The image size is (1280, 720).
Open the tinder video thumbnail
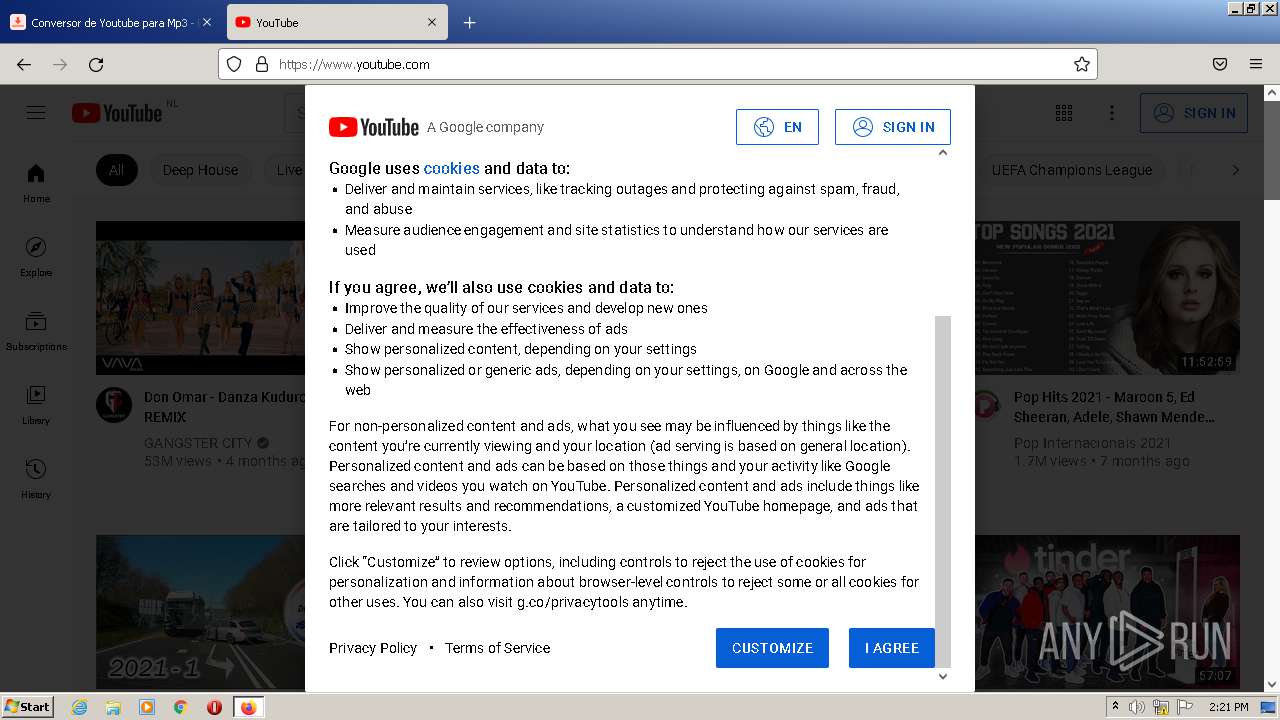point(1108,611)
